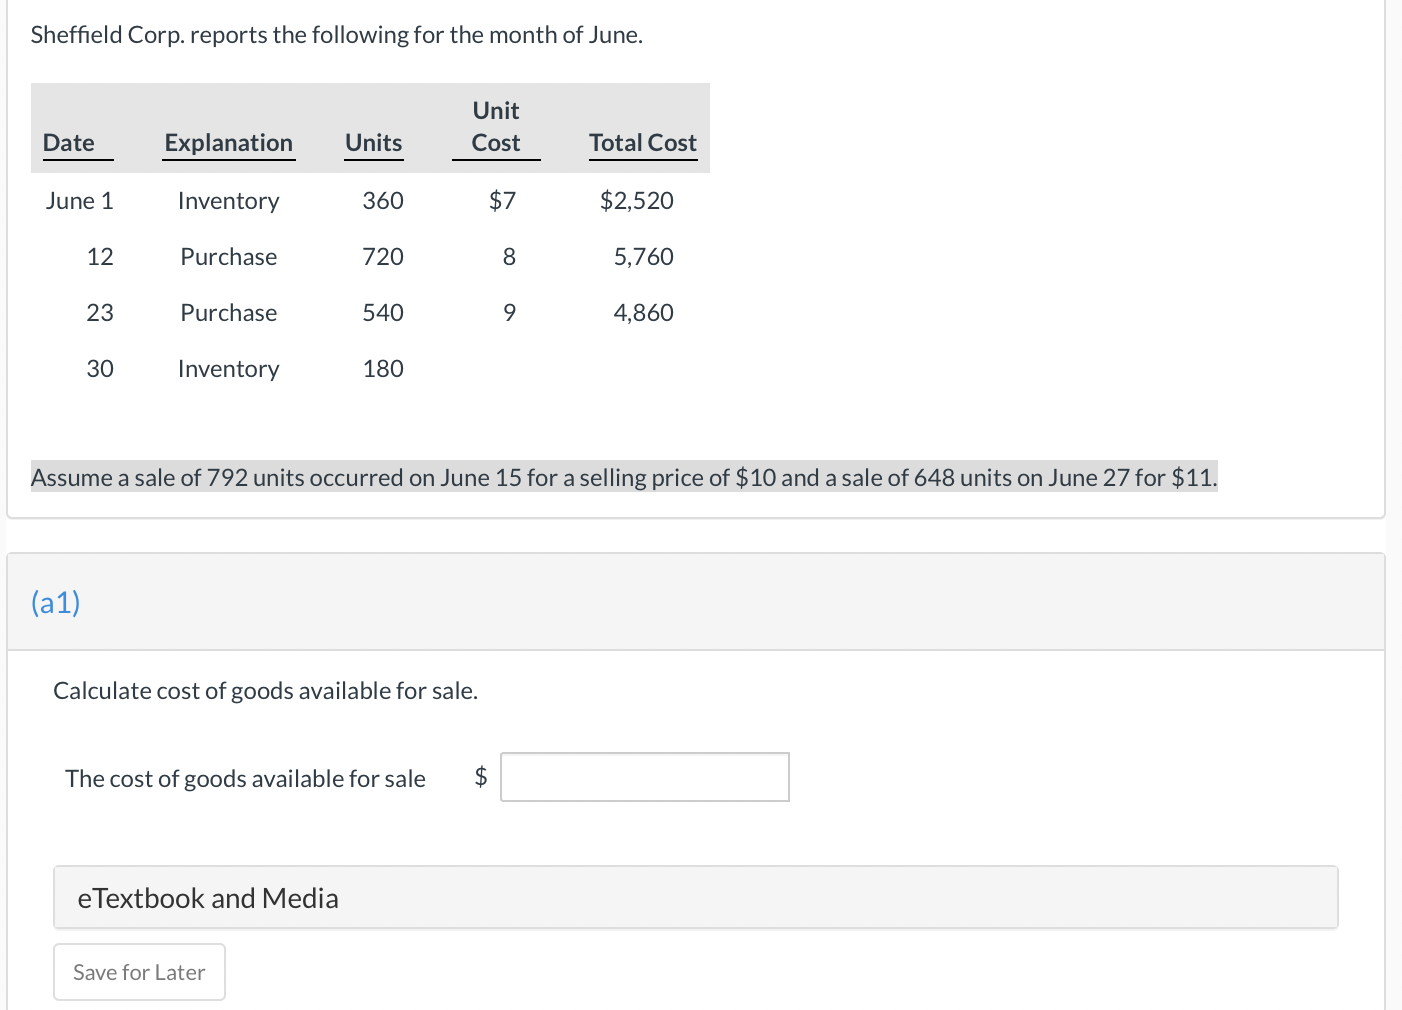Click the Total Cost column header
This screenshot has height=1010, width=1402.
tap(642, 143)
